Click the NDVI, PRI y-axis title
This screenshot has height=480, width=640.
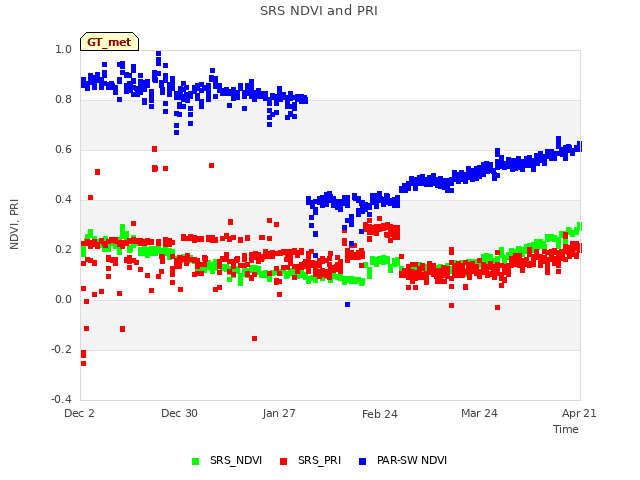click(x=14, y=224)
